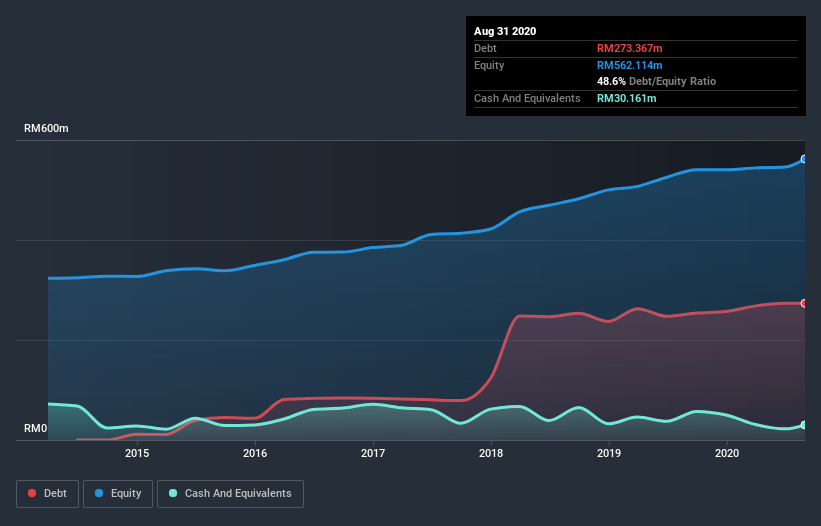The image size is (821, 526).
Task: Click the RM562.114m equity value
Action: (629, 65)
